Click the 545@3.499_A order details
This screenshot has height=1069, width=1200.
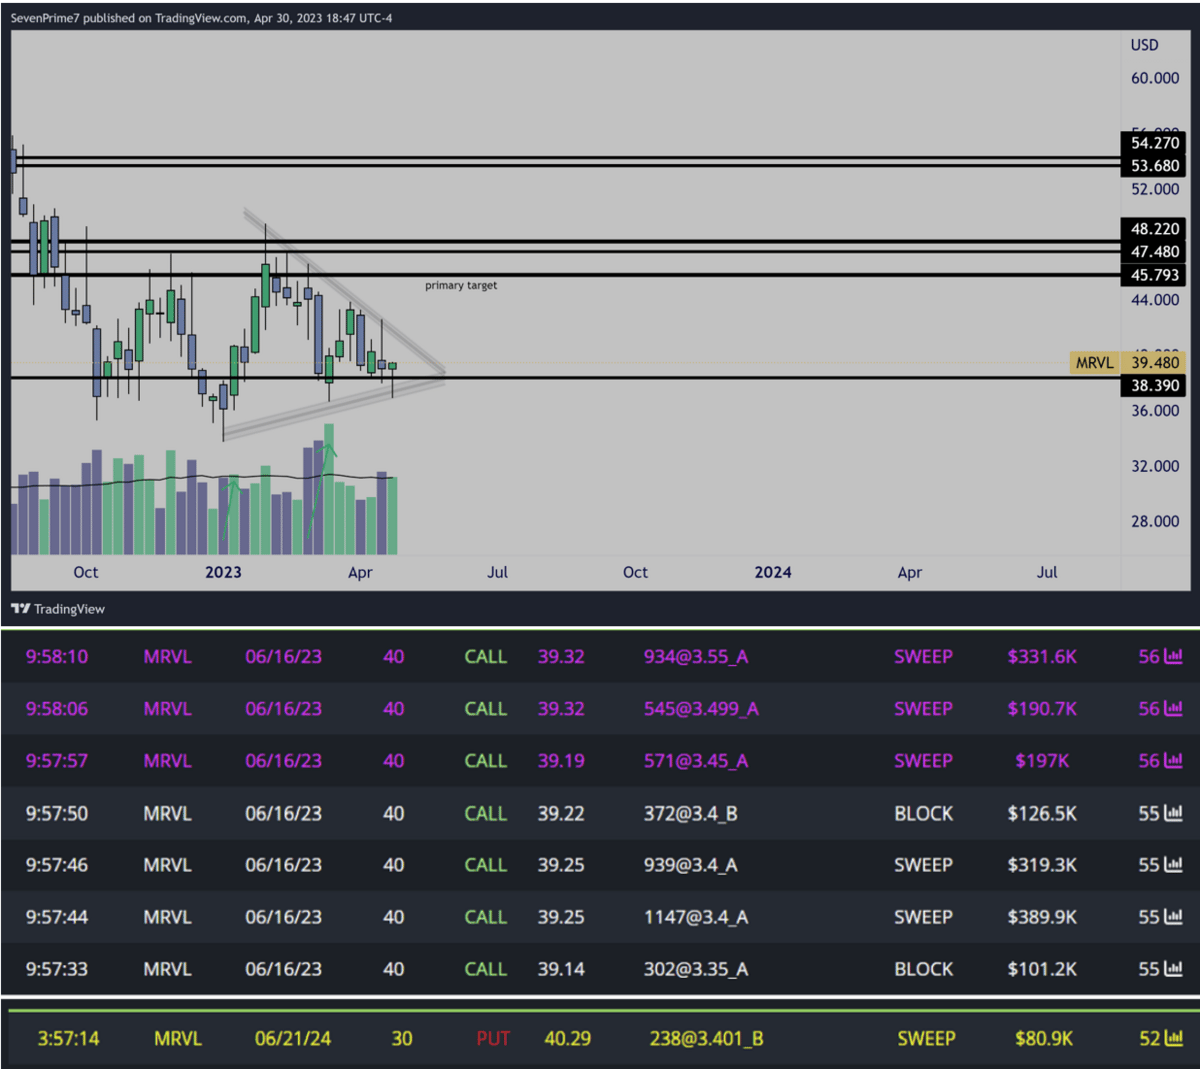pos(701,709)
